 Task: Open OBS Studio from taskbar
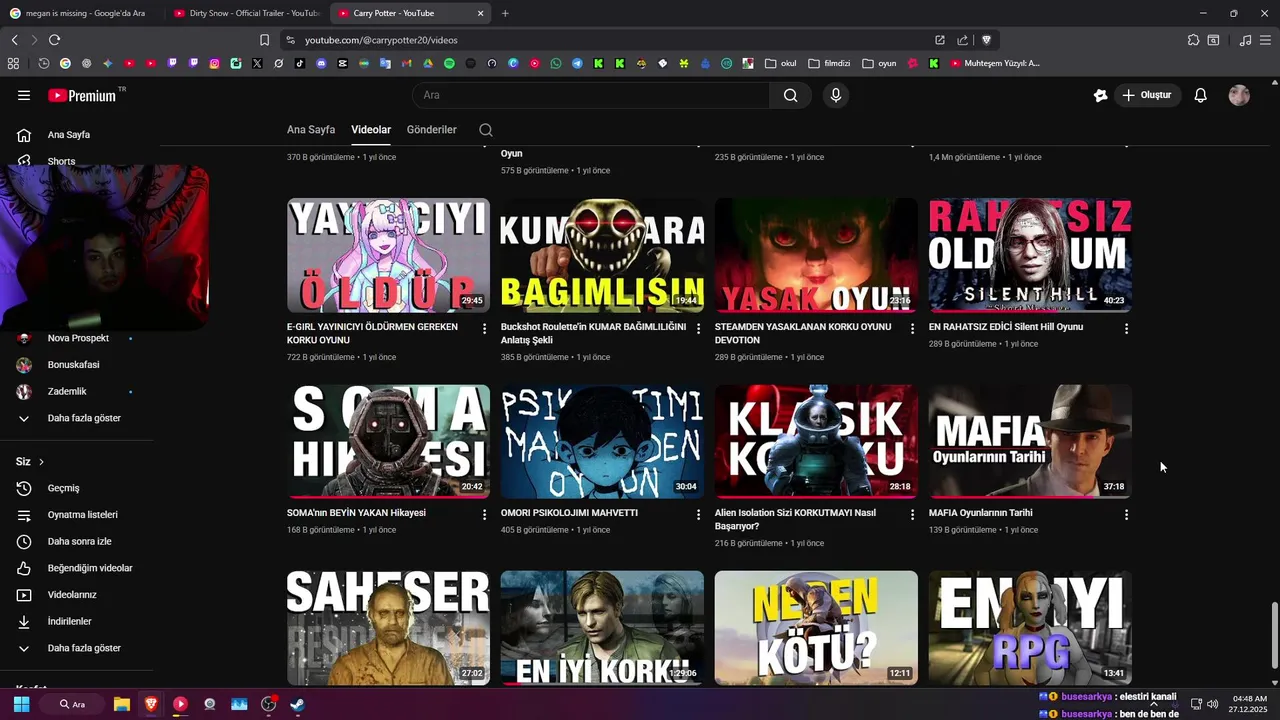tap(268, 704)
